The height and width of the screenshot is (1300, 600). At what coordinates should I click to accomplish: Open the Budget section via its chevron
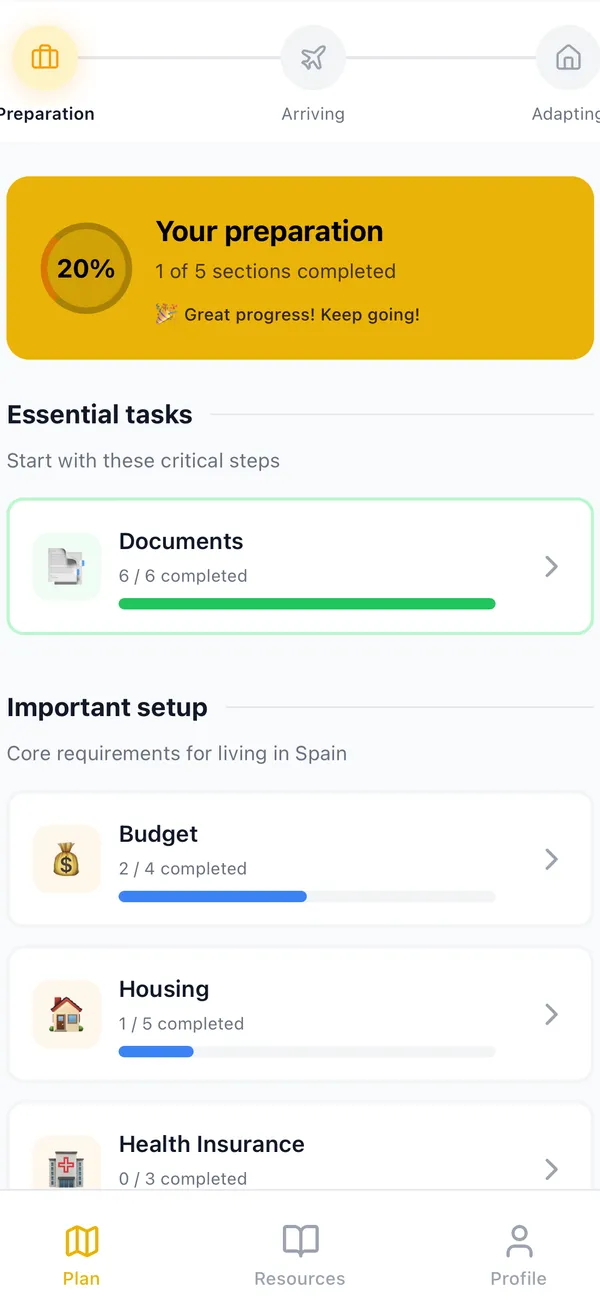pos(551,858)
